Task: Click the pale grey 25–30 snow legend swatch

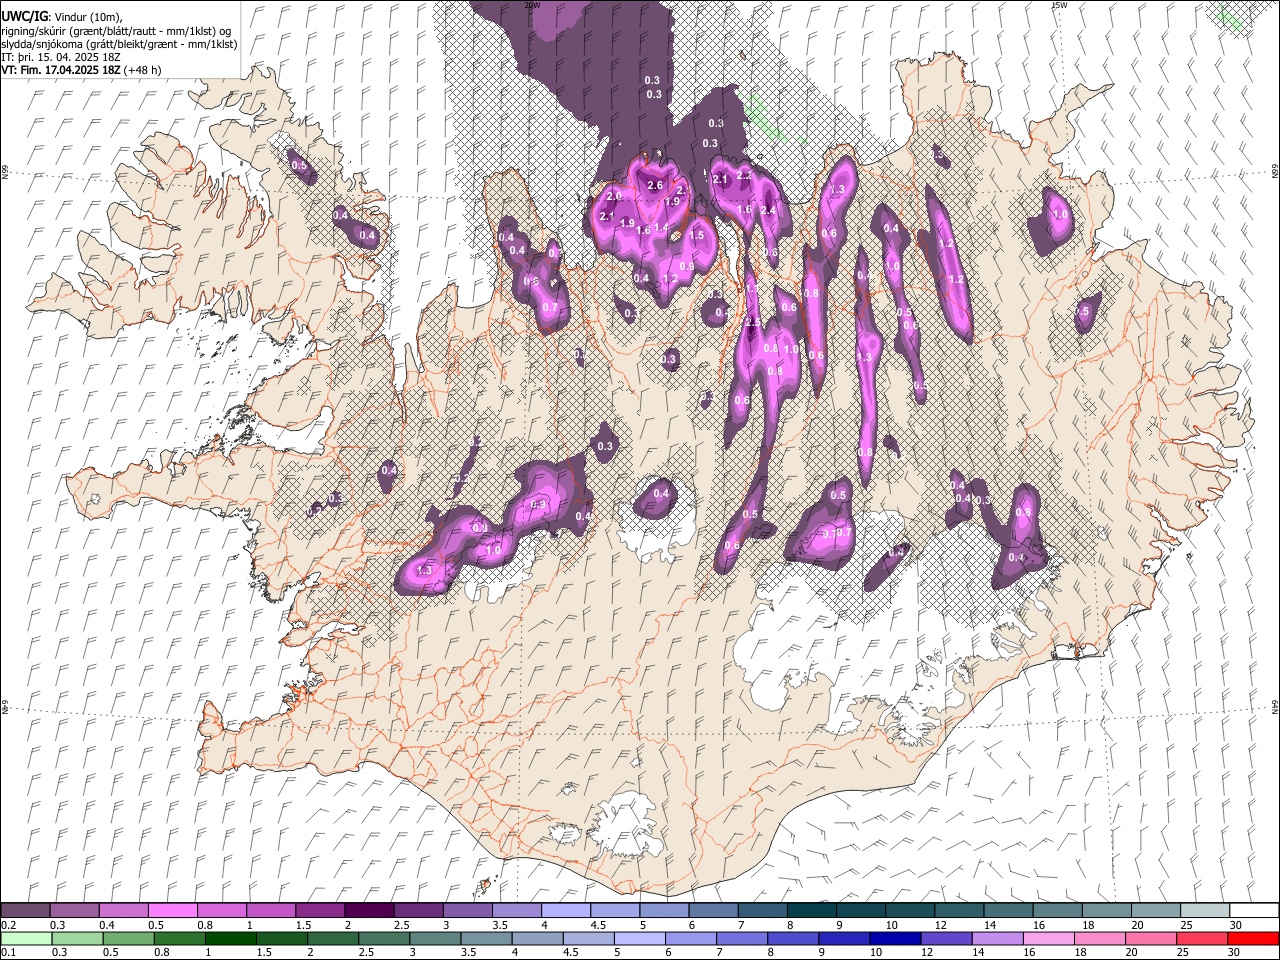Action: [x=1204, y=911]
